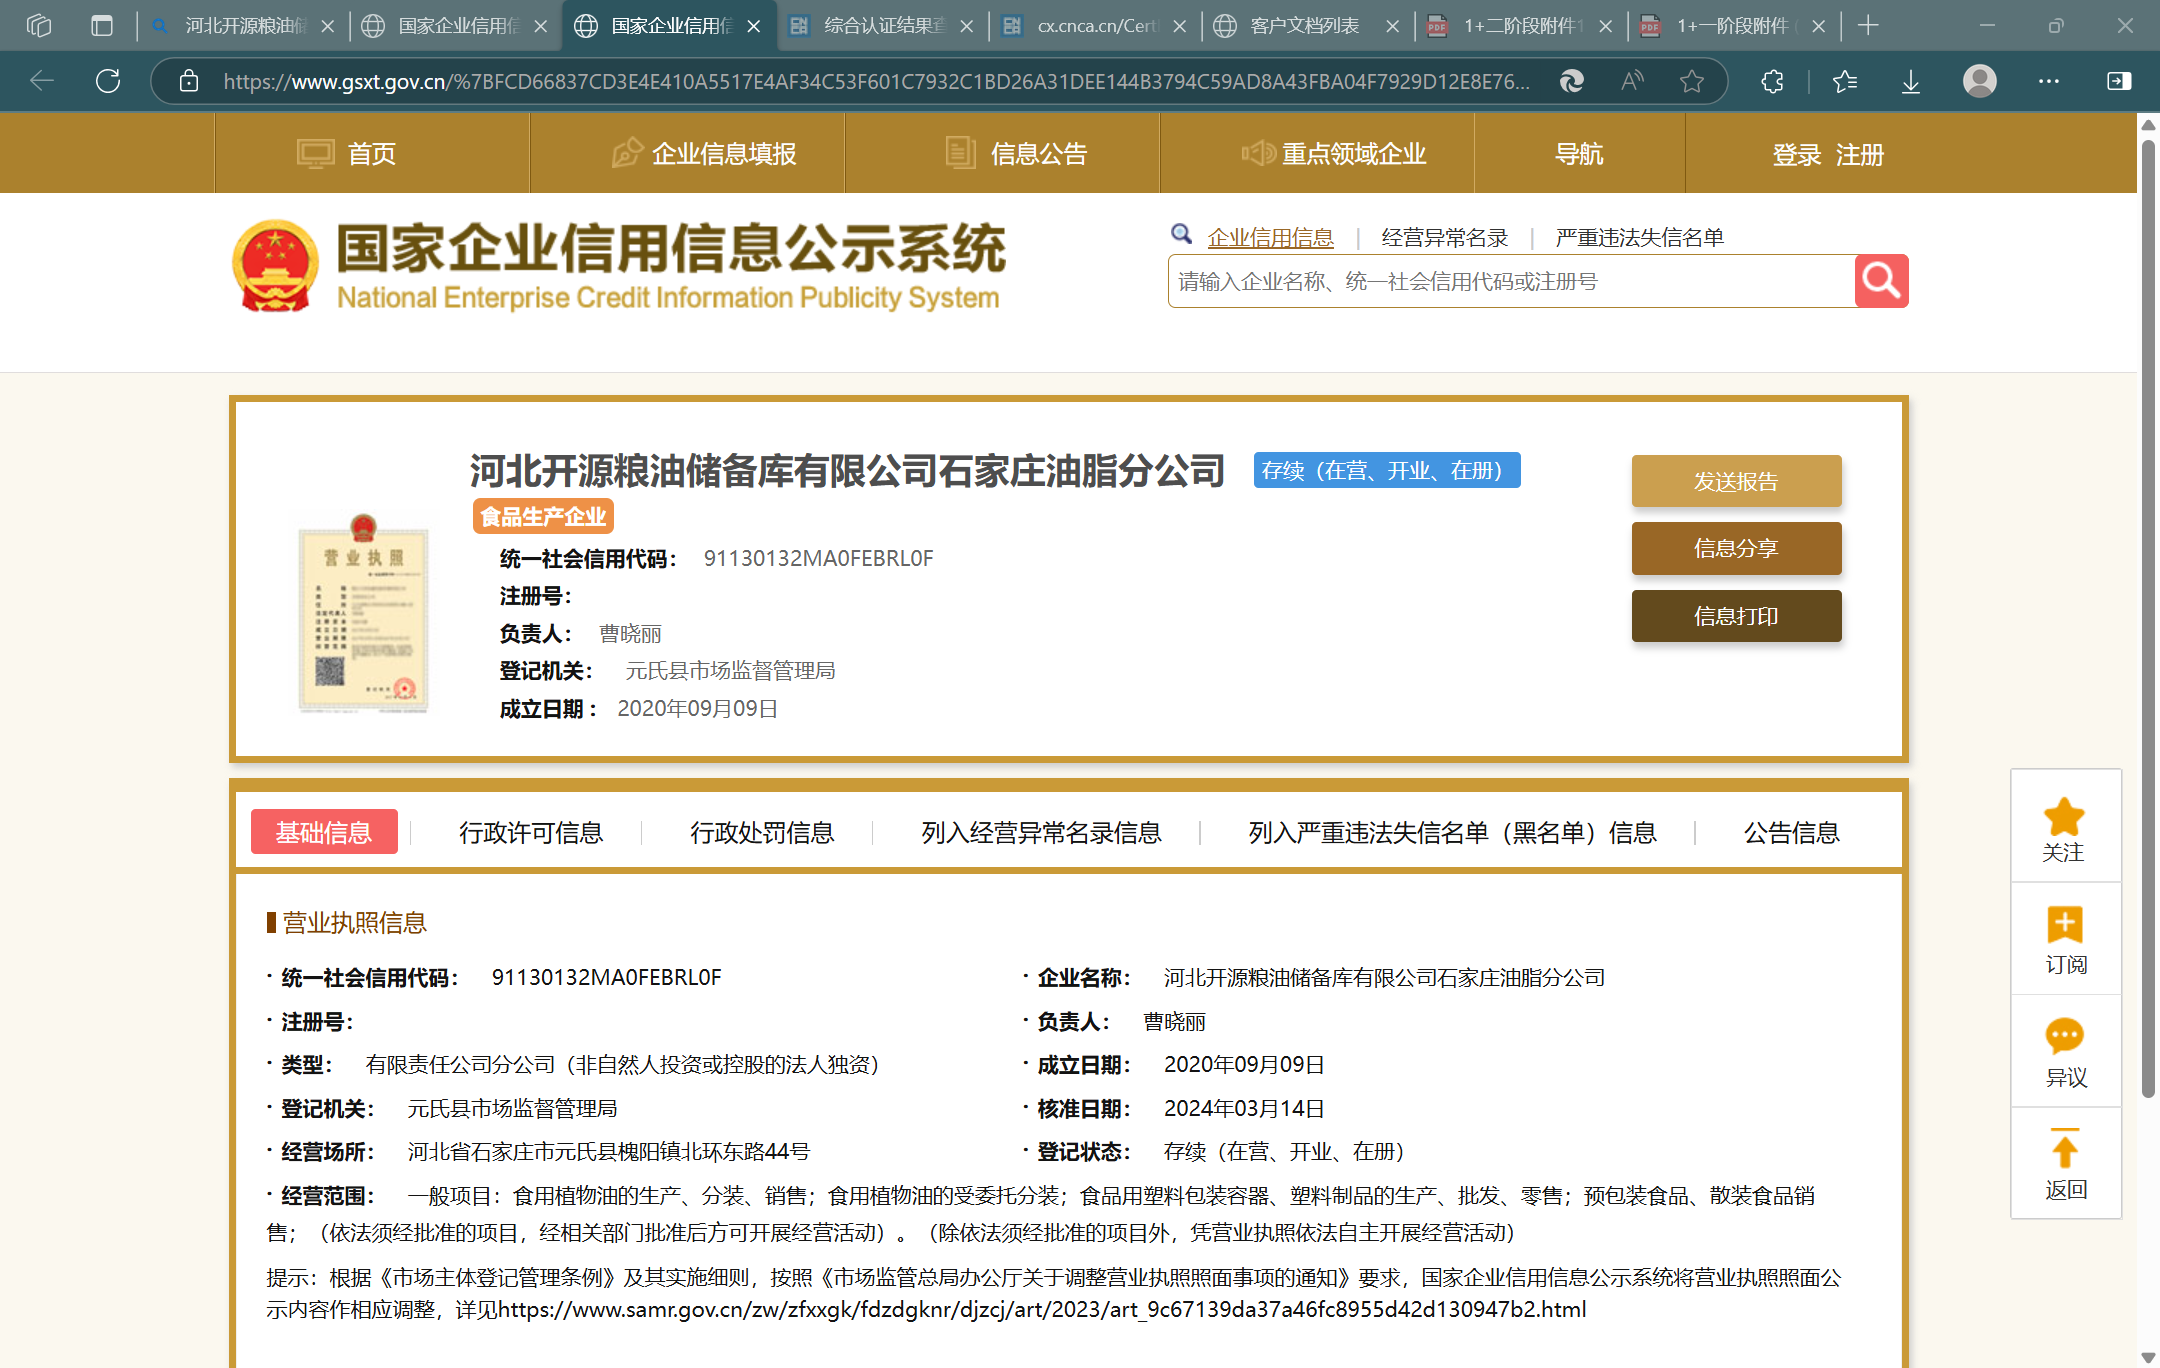Viewport: 2160px width, 1368px height.
Task: Click the 信息分享 button
Action: click(1736, 548)
